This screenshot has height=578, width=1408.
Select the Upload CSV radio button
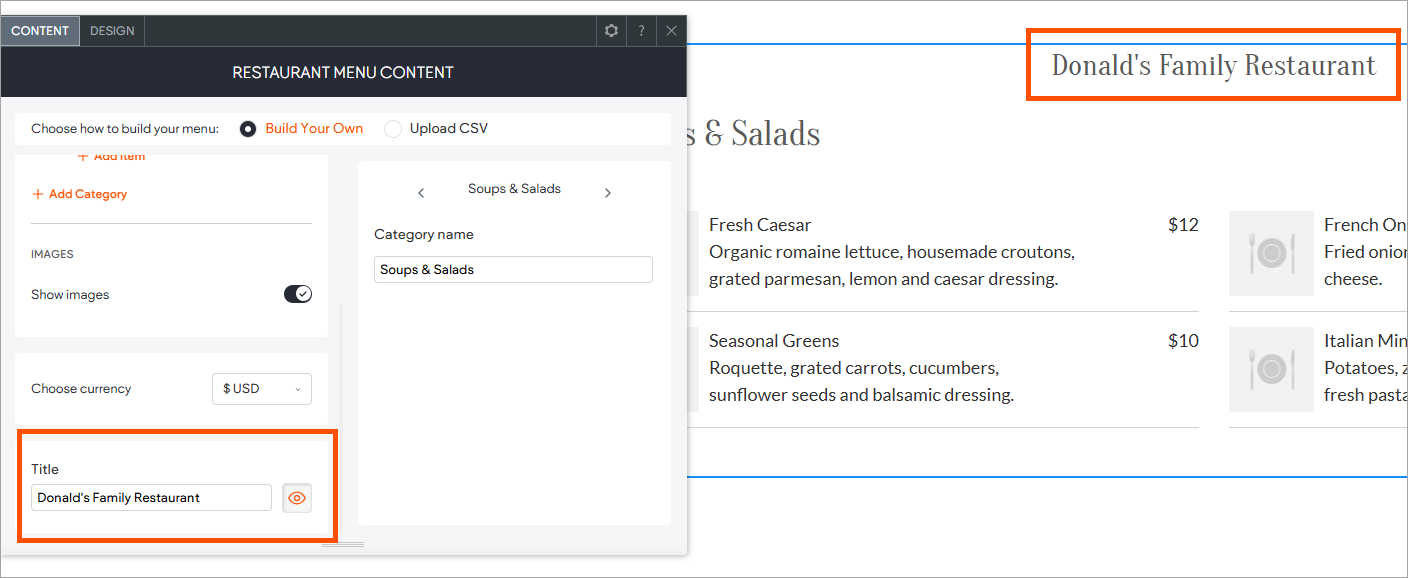[393, 129]
